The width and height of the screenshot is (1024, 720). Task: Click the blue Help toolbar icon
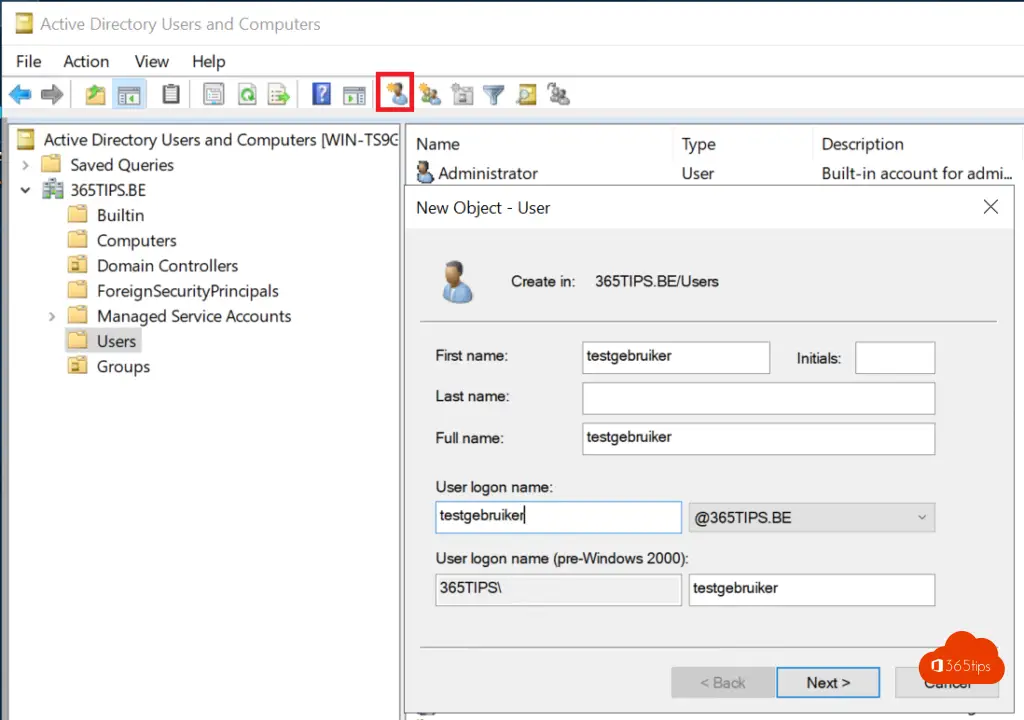(x=321, y=95)
